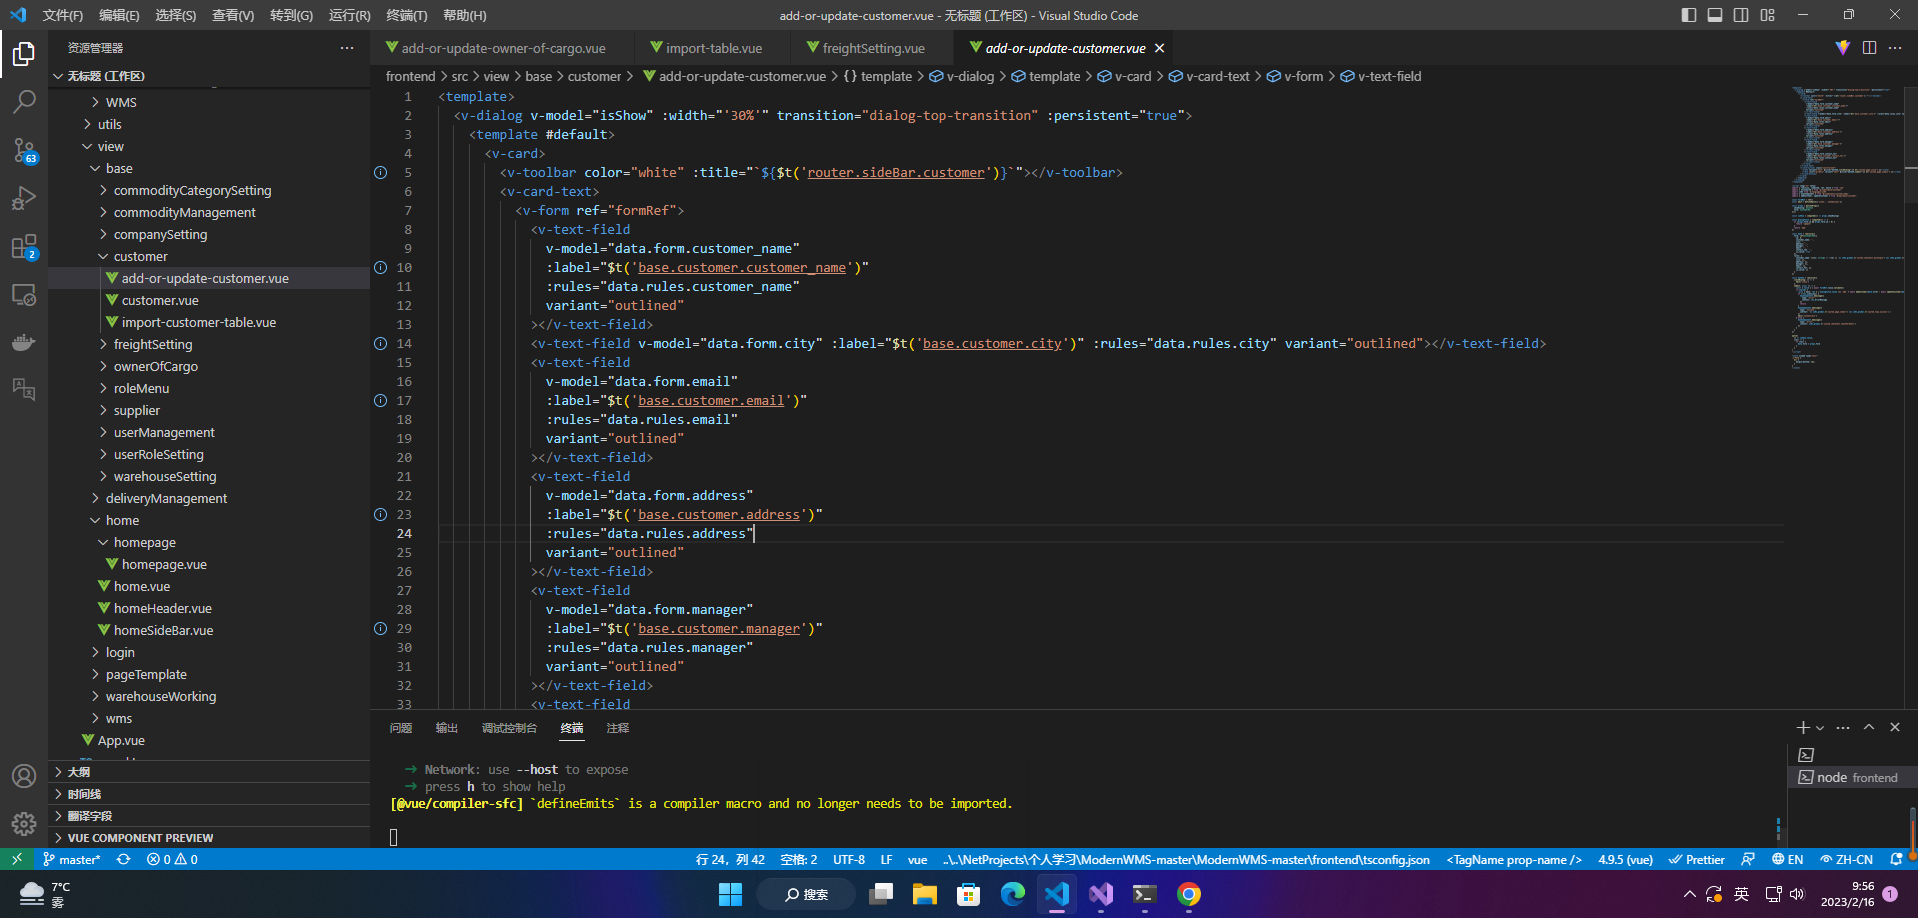Screen dimensions: 1918x918
Task: Open Customize Layout icon
Action: (x=1768, y=15)
